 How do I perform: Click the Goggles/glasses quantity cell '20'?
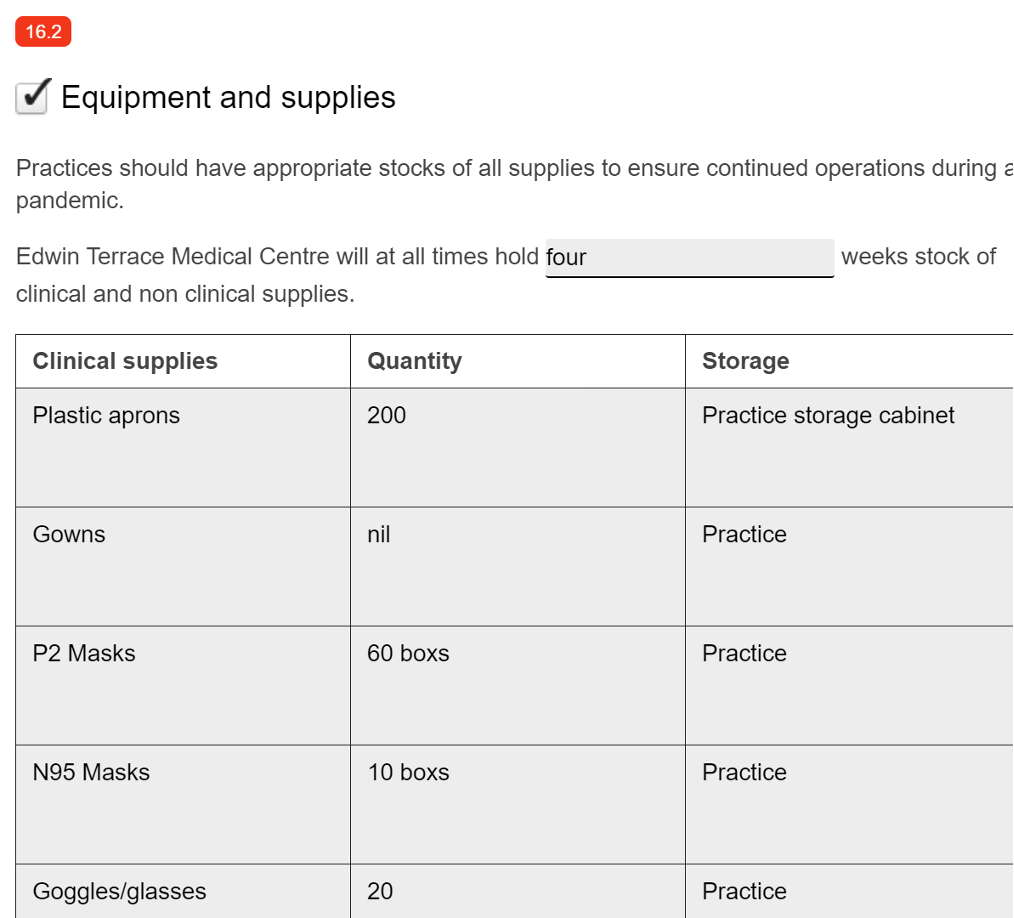point(517,892)
